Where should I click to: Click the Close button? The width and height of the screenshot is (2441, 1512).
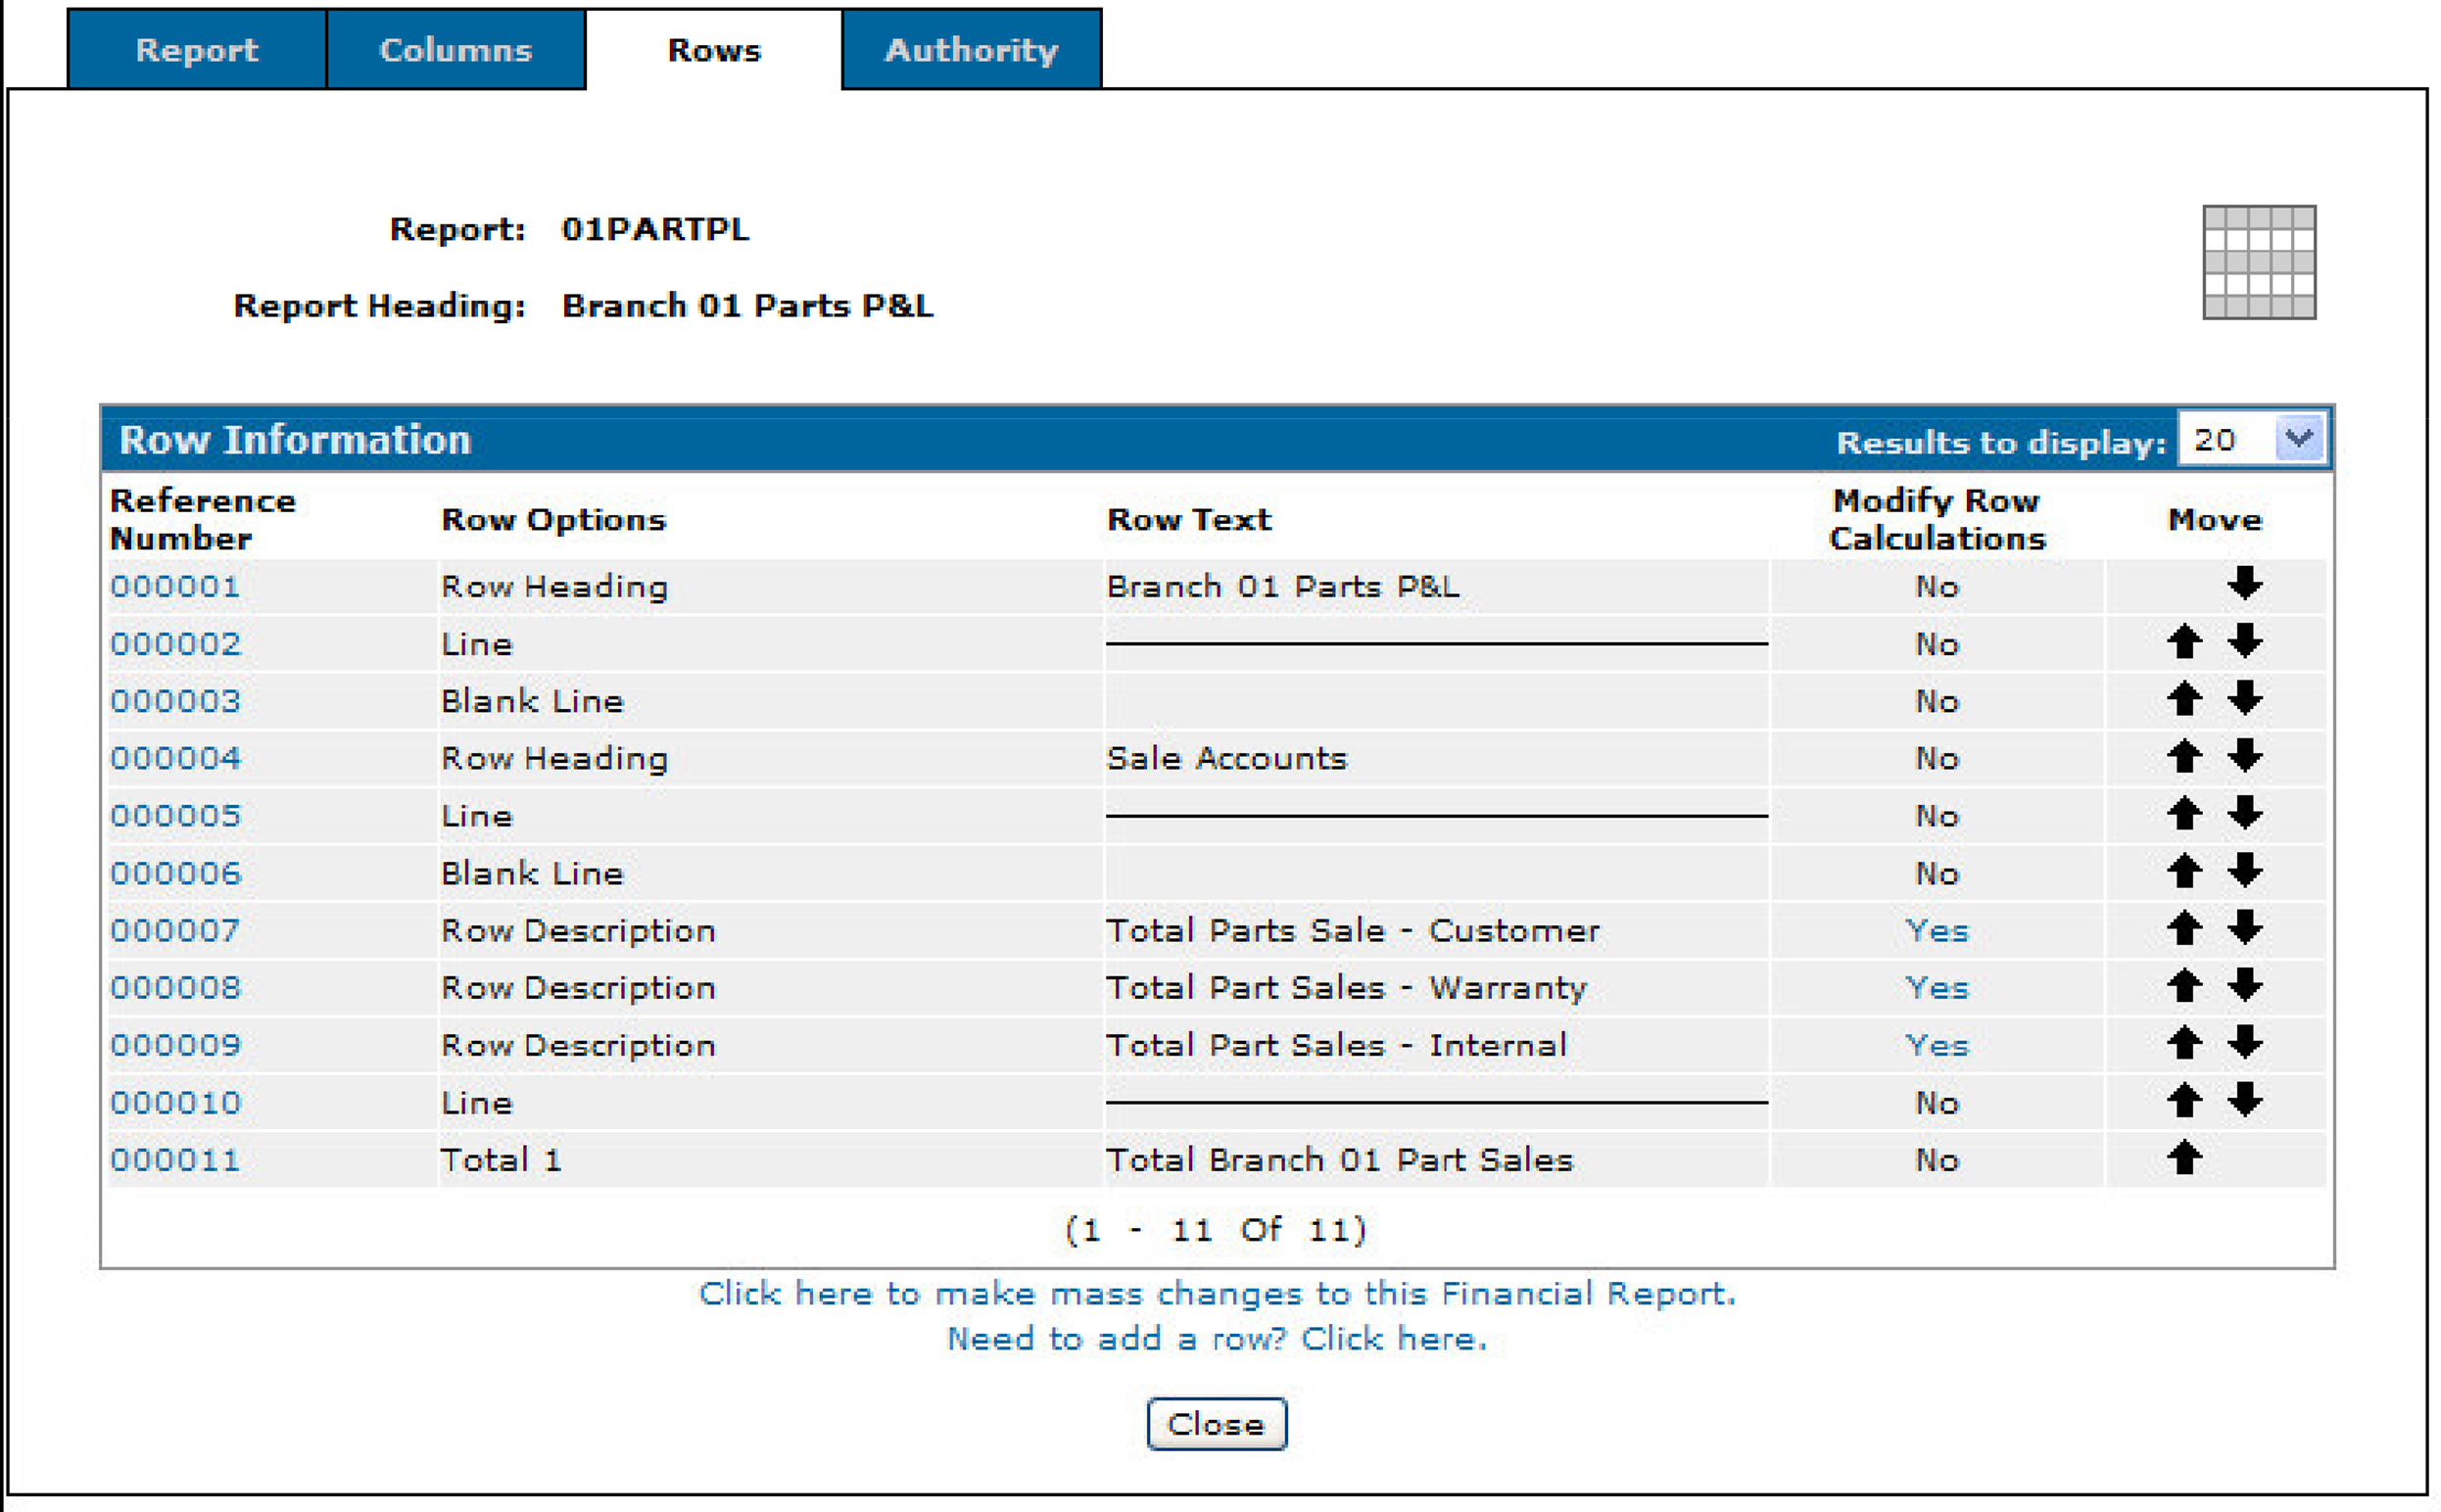[x=1216, y=1424]
